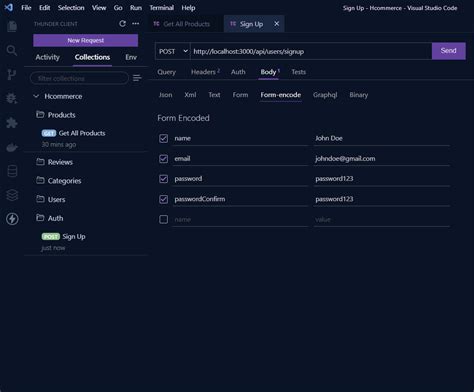This screenshot has height=392, width=474.
Task: Open the File menu
Action: tap(26, 8)
